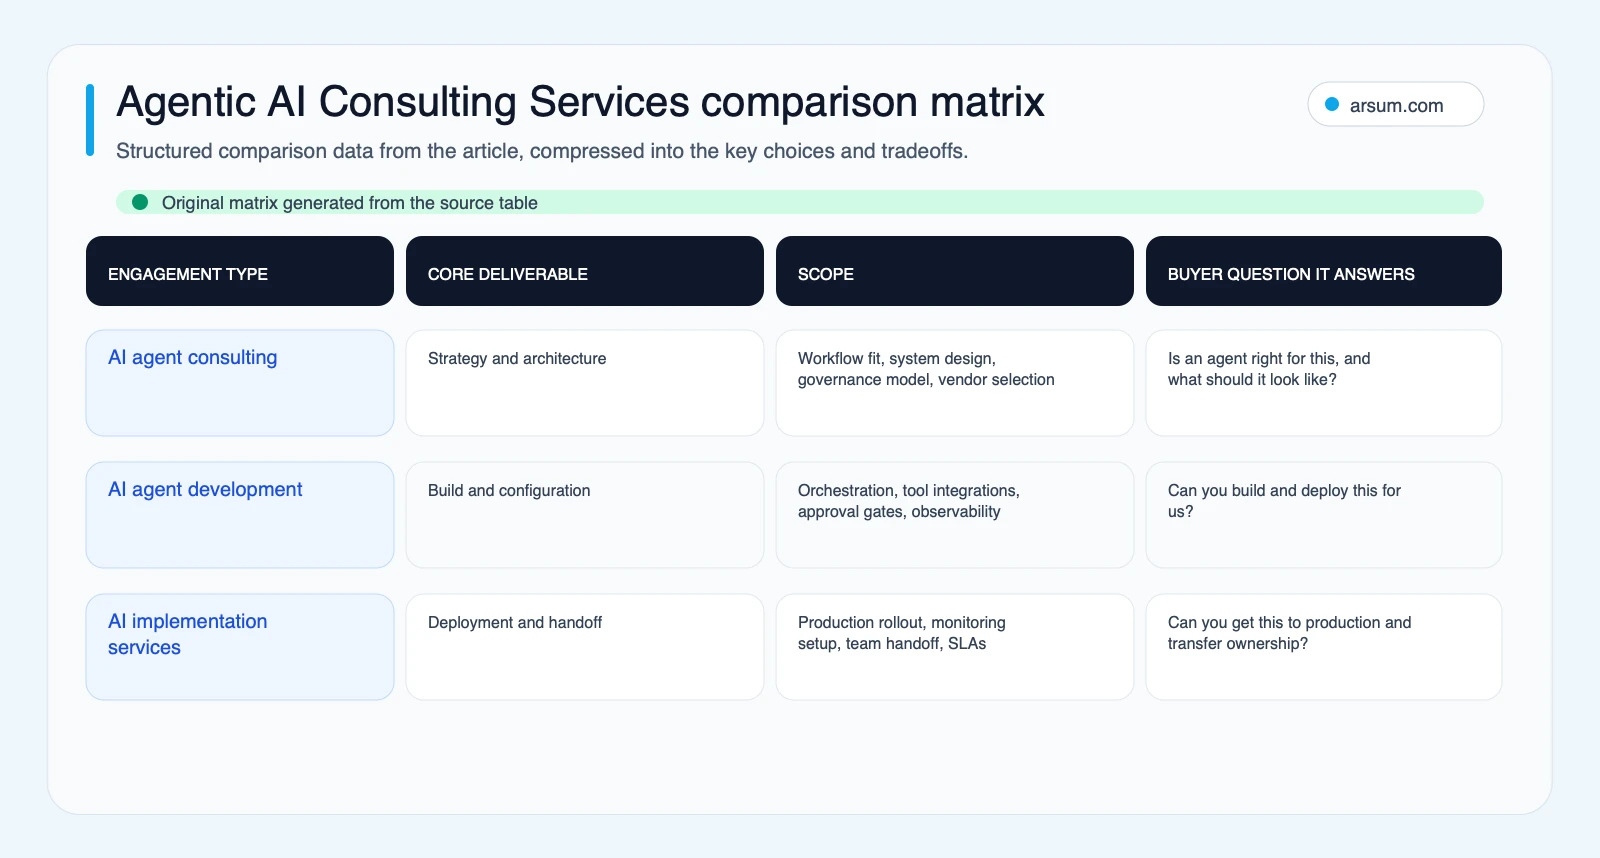This screenshot has height=858, width=1600.
Task: Click the Build and configuration cell
Action: click(585, 515)
